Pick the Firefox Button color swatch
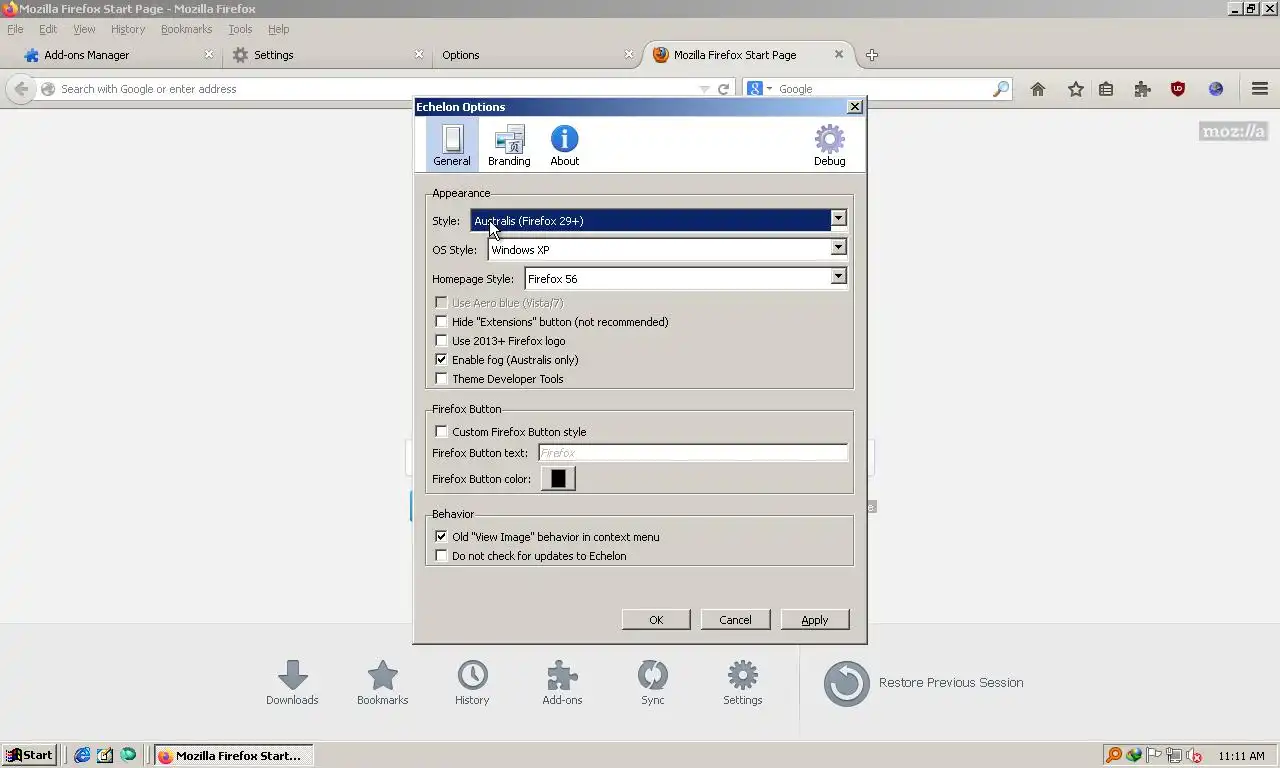Screen dimensions: 1280x768 click(x=558, y=479)
